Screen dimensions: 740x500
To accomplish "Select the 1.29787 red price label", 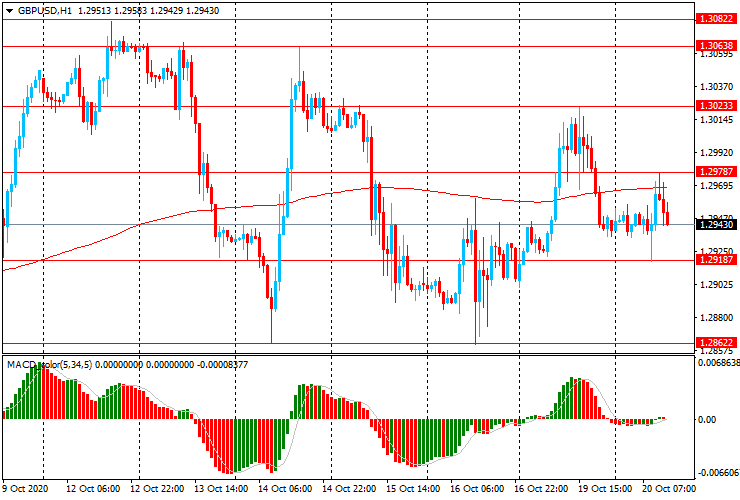I will click(x=716, y=172).
